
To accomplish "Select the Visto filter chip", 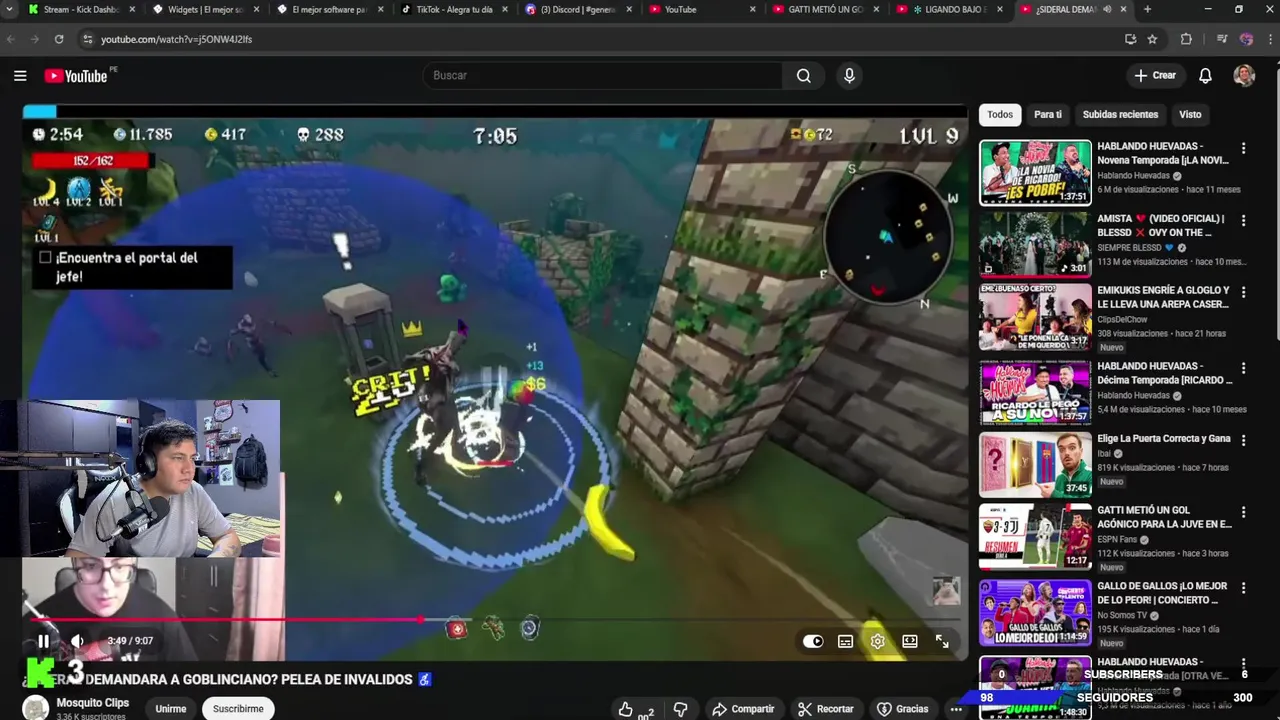I will (1190, 114).
